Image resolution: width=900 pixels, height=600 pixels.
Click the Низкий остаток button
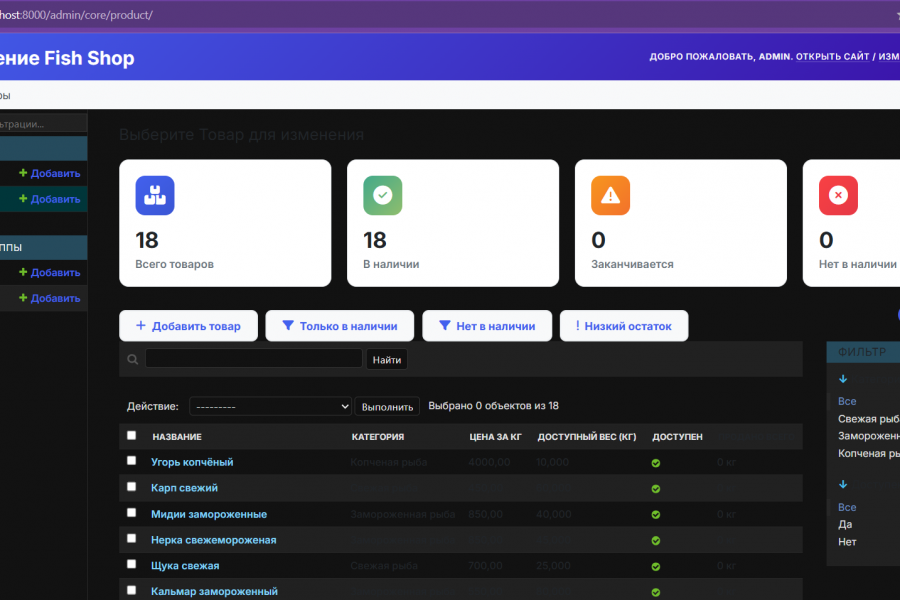(x=624, y=326)
